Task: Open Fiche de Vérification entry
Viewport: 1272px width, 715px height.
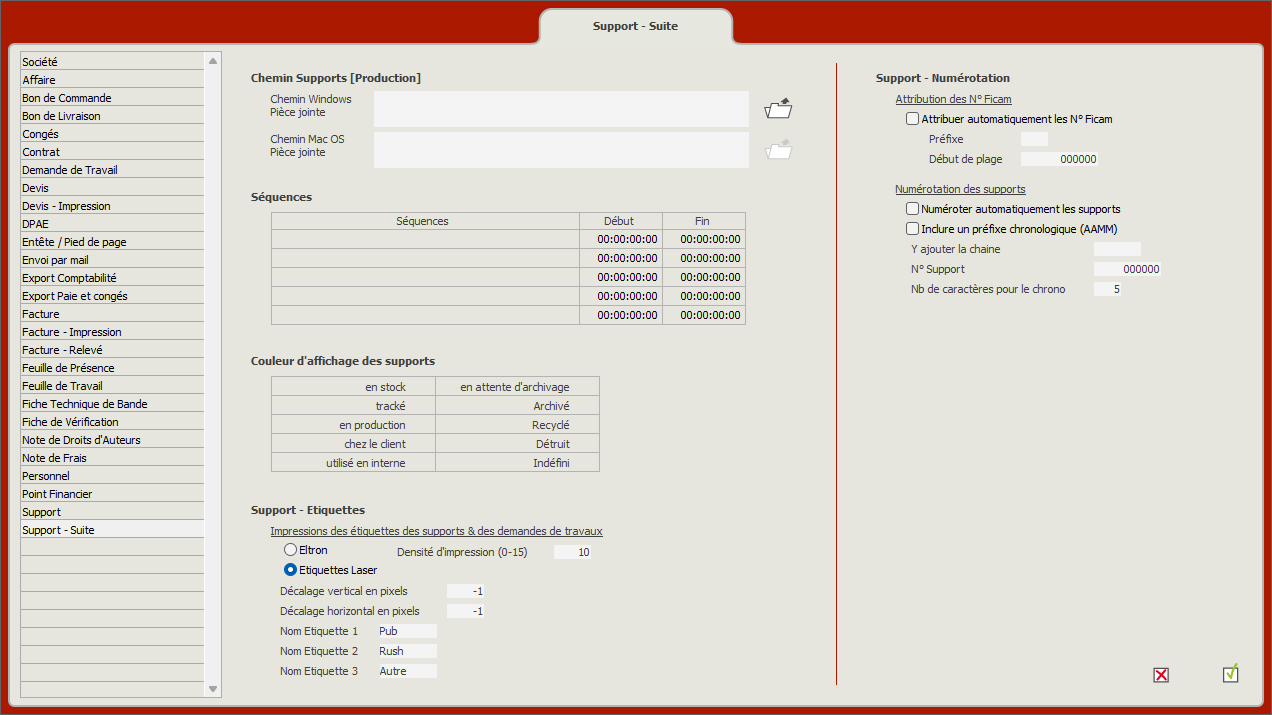Action: coord(112,422)
